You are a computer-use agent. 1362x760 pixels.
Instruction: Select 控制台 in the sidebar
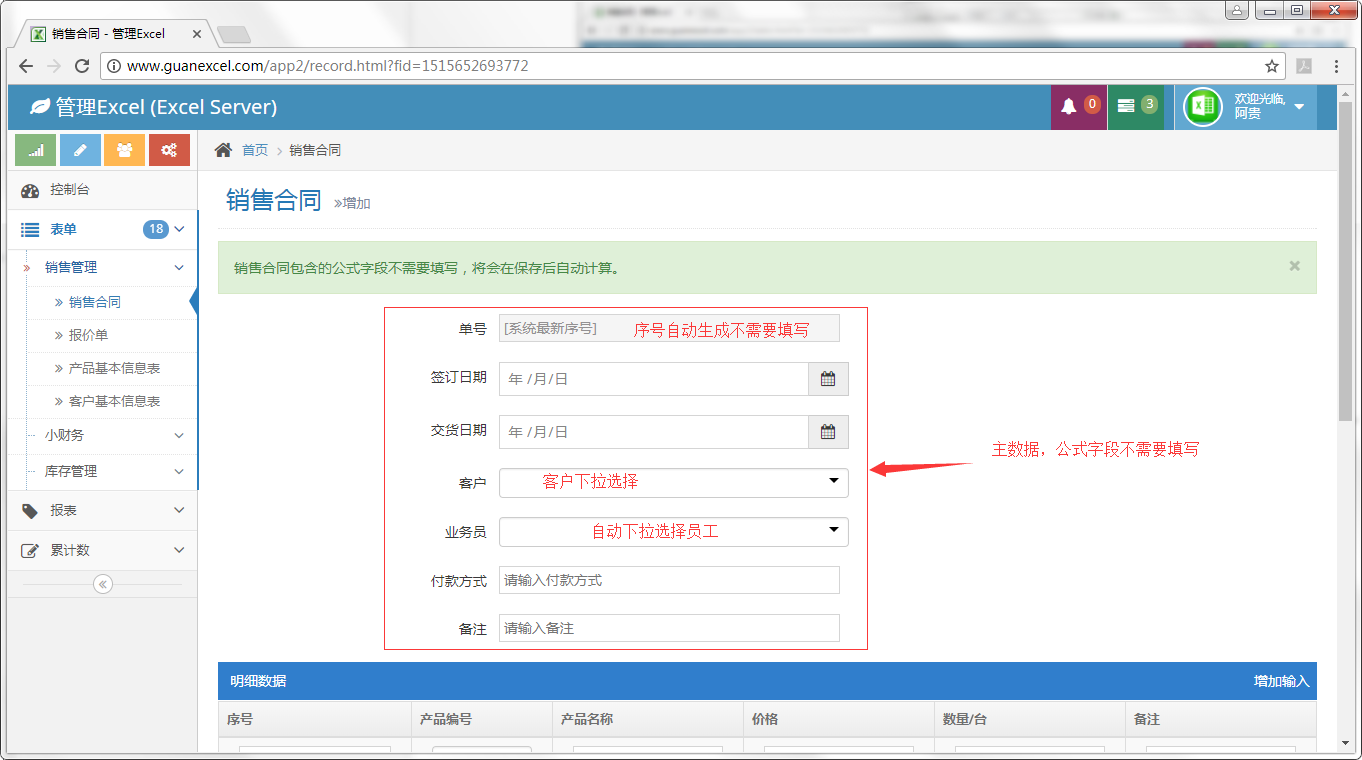(70, 190)
